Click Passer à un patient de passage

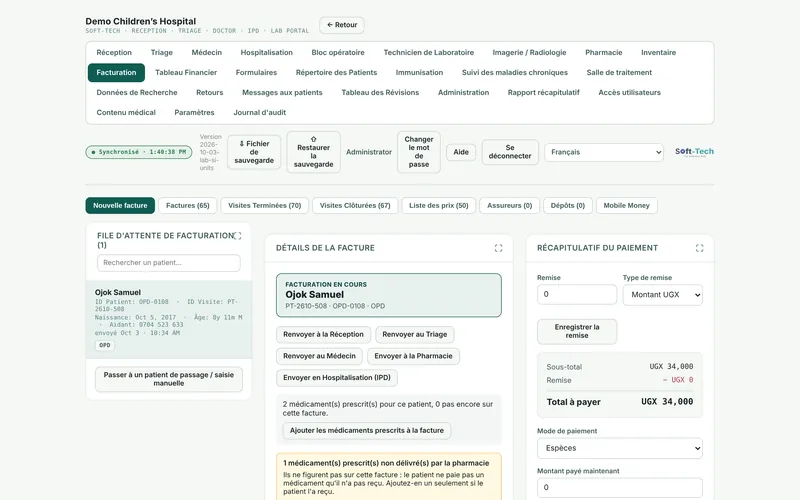click(x=169, y=379)
